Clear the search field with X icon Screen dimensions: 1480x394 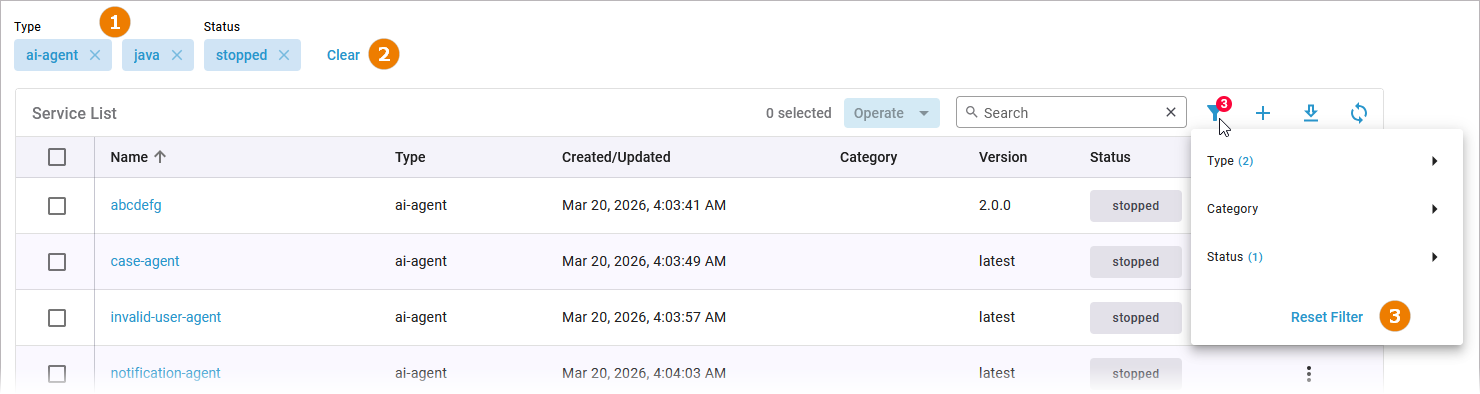click(x=1171, y=112)
